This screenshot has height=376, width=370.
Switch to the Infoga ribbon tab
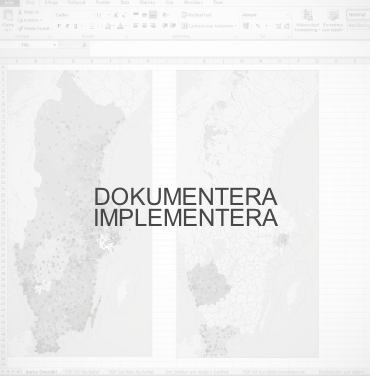[x=51, y=2]
